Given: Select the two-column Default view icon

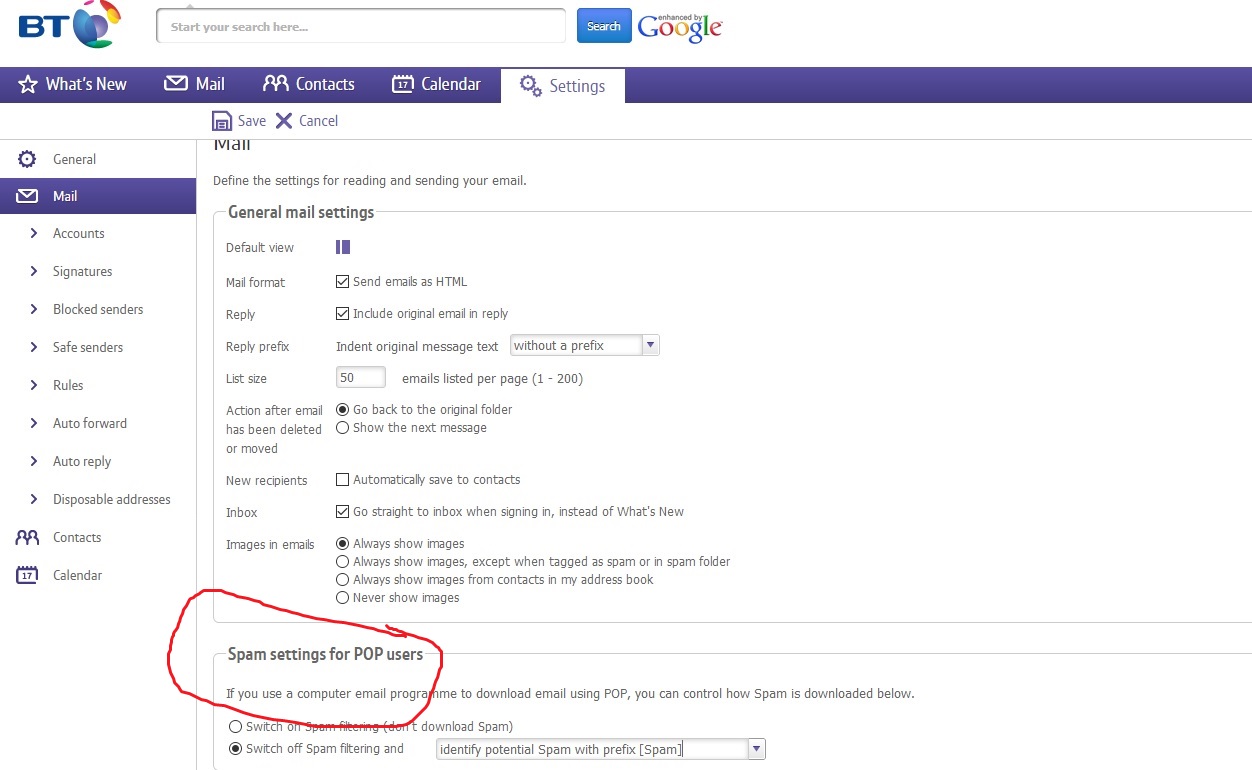Looking at the screenshot, I should 343,247.
